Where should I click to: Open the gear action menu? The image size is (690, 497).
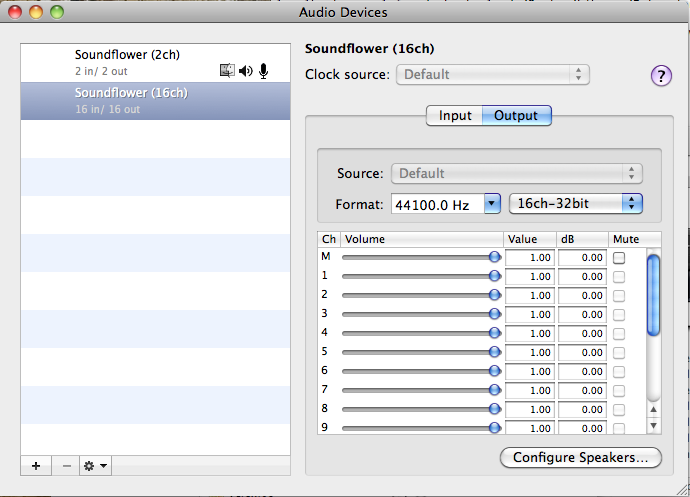tap(95, 466)
